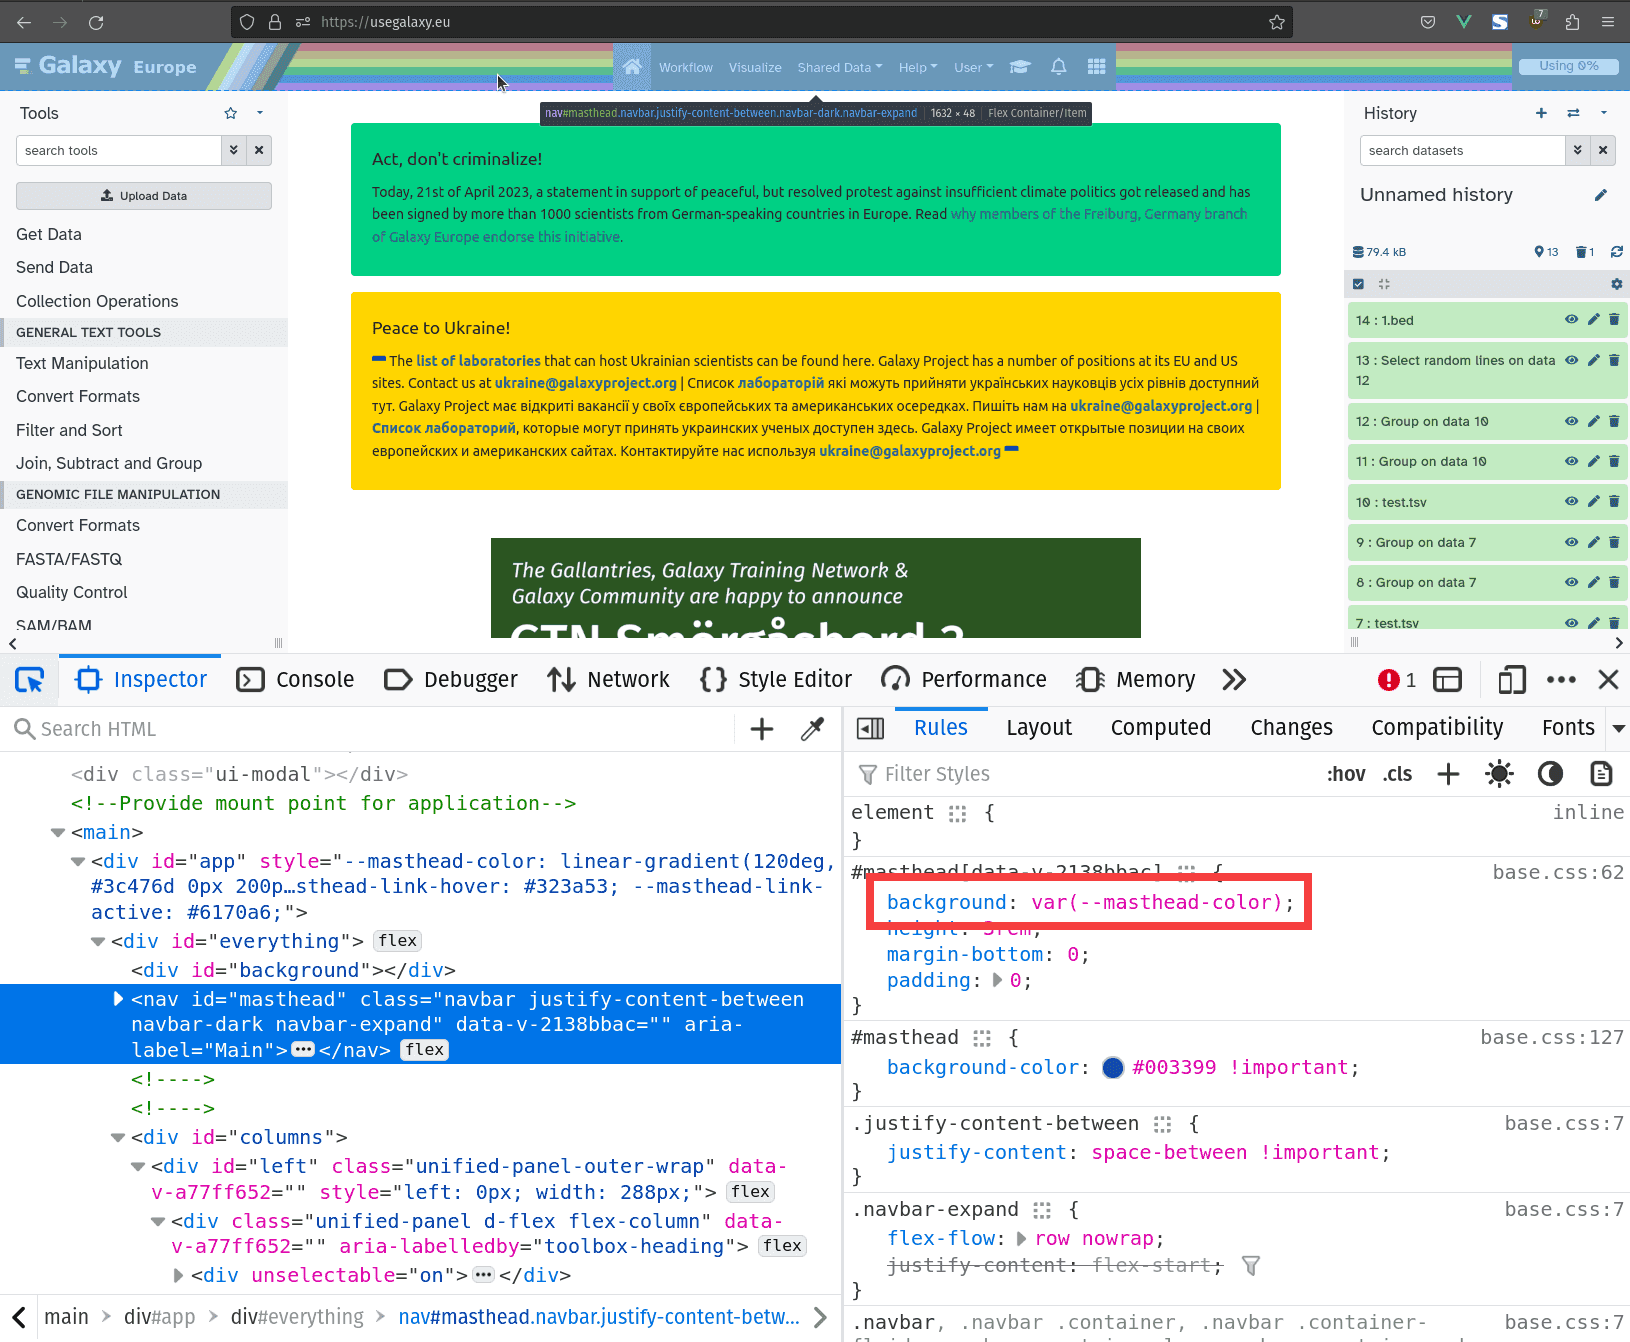Open the masthead apps grid icon
The height and width of the screenshot is (1342, 1630).
click(1097, 67)
